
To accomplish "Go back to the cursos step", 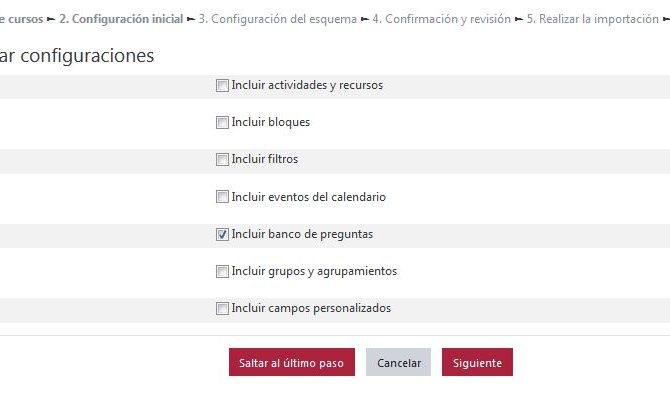I will (x=21, y=19).
